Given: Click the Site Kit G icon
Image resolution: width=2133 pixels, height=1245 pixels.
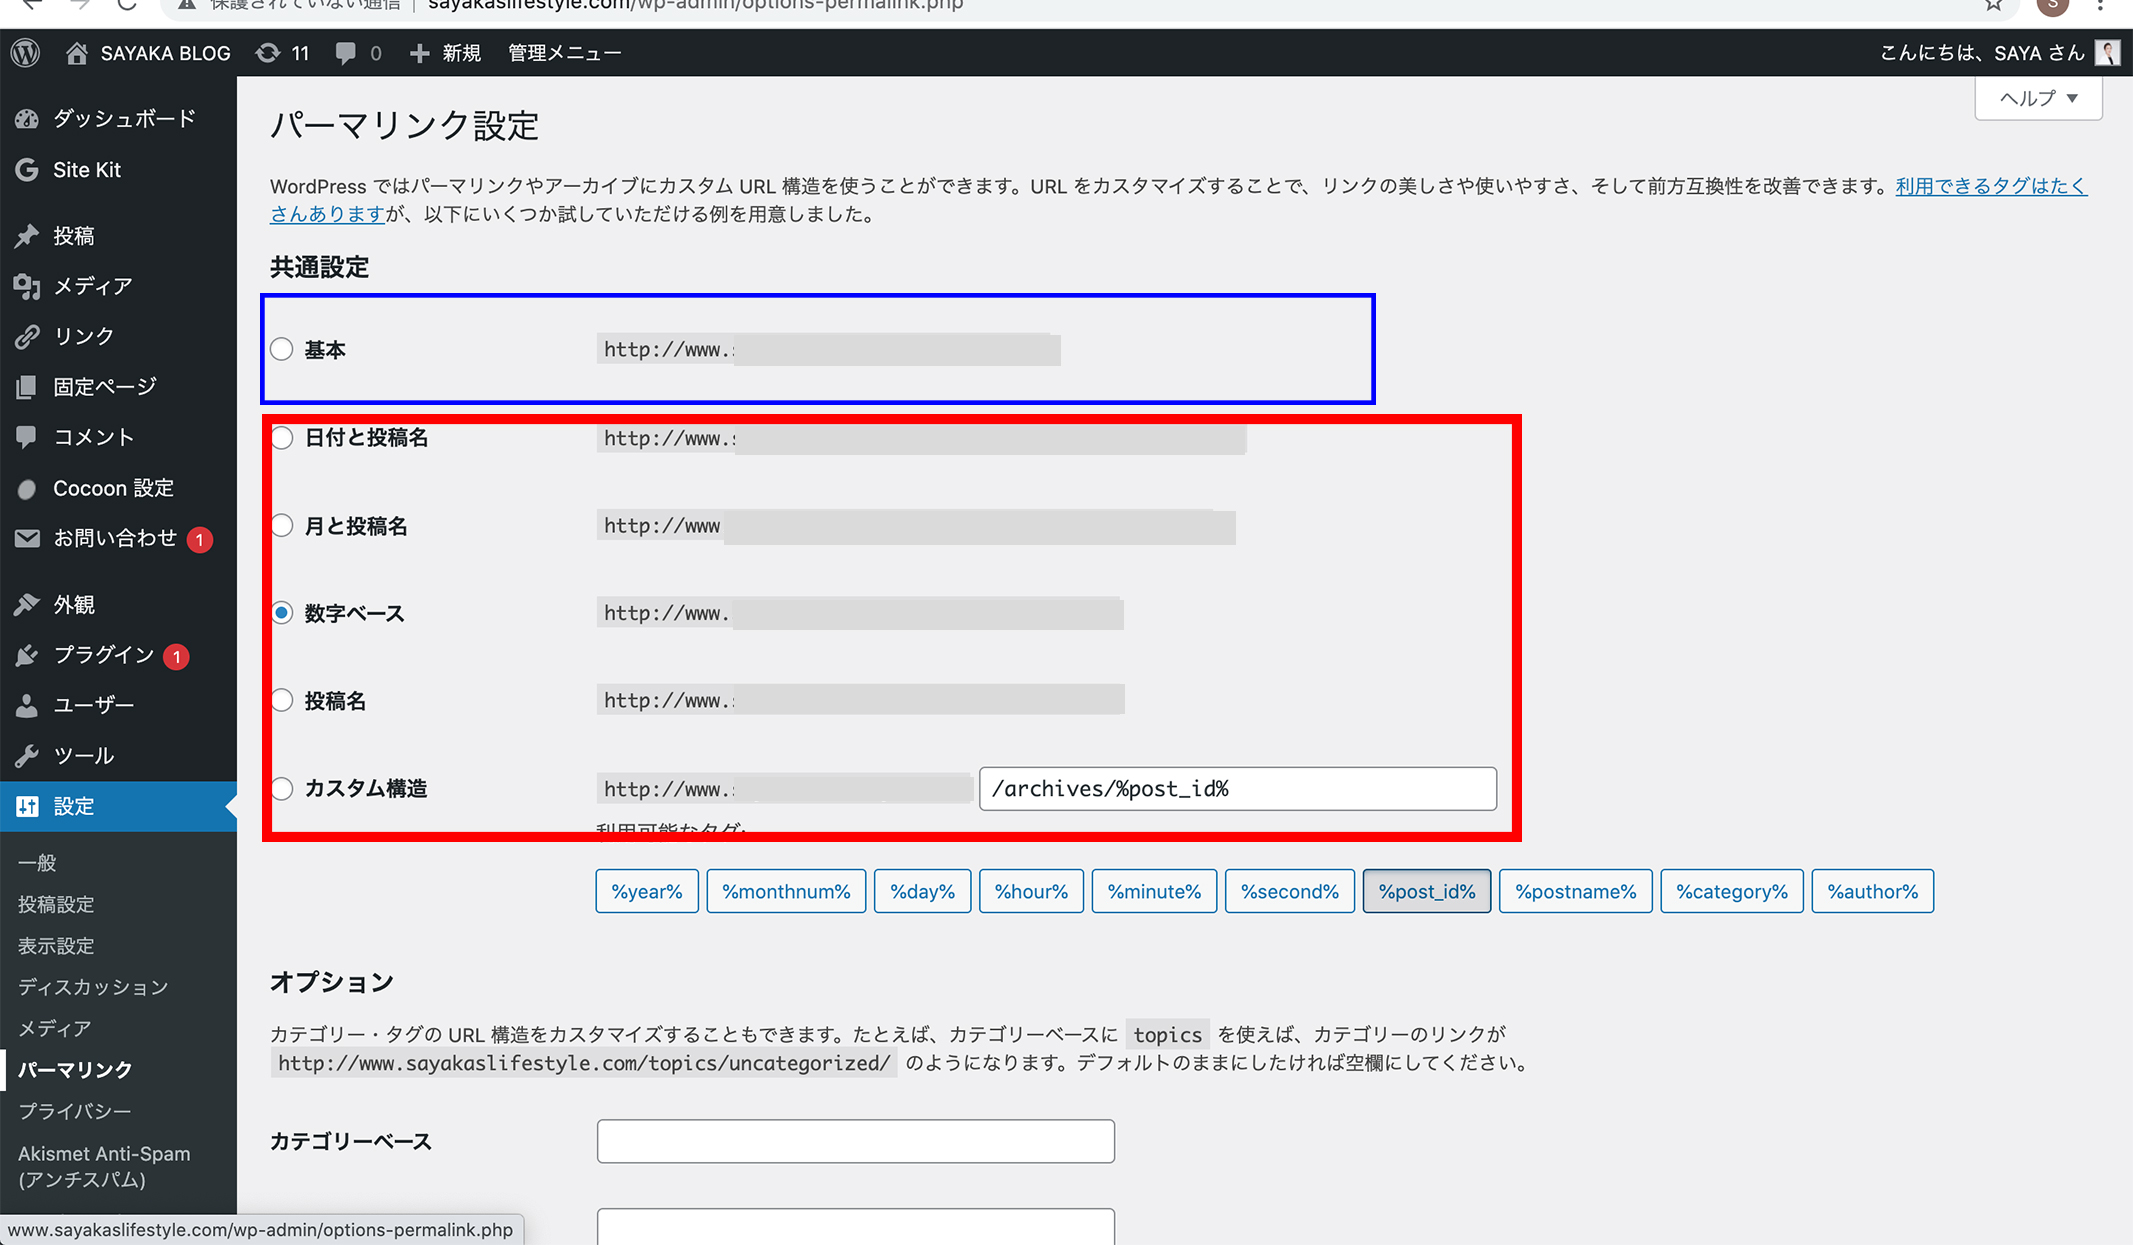Looking at the screenshot, I should tap(27, 170).
